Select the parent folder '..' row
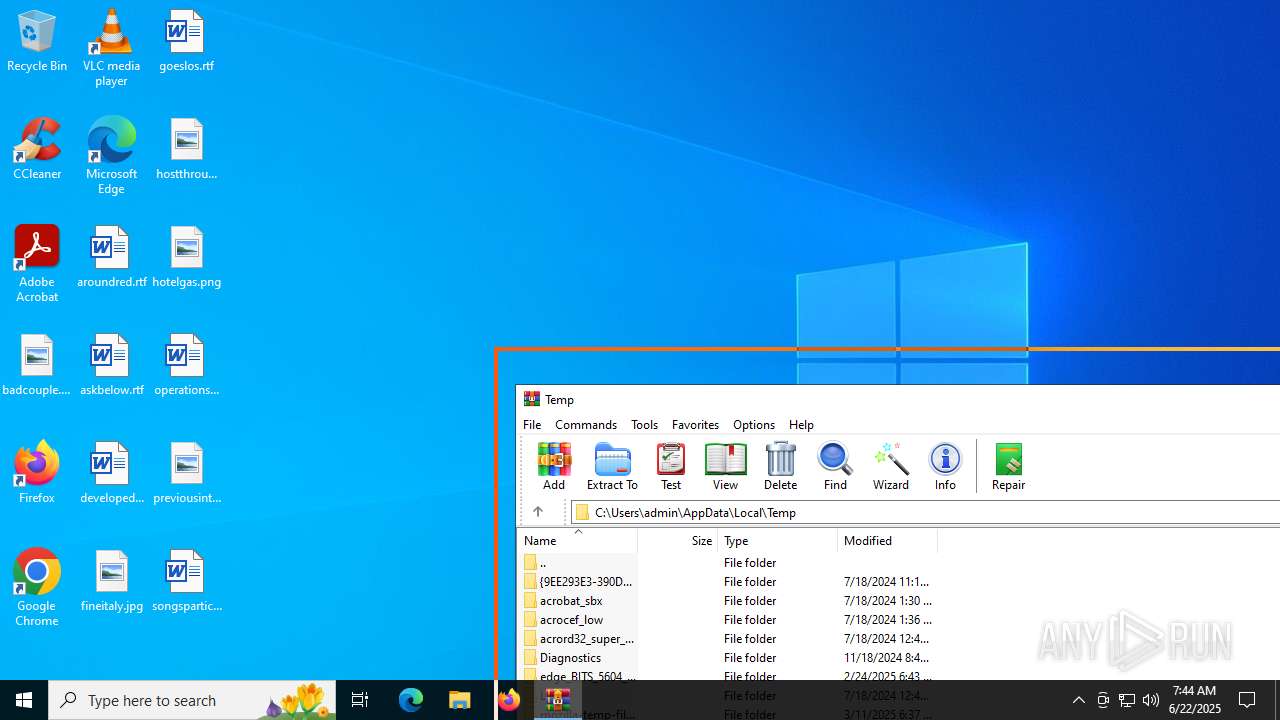1280x720 pixels. click(x=728, y=562)
